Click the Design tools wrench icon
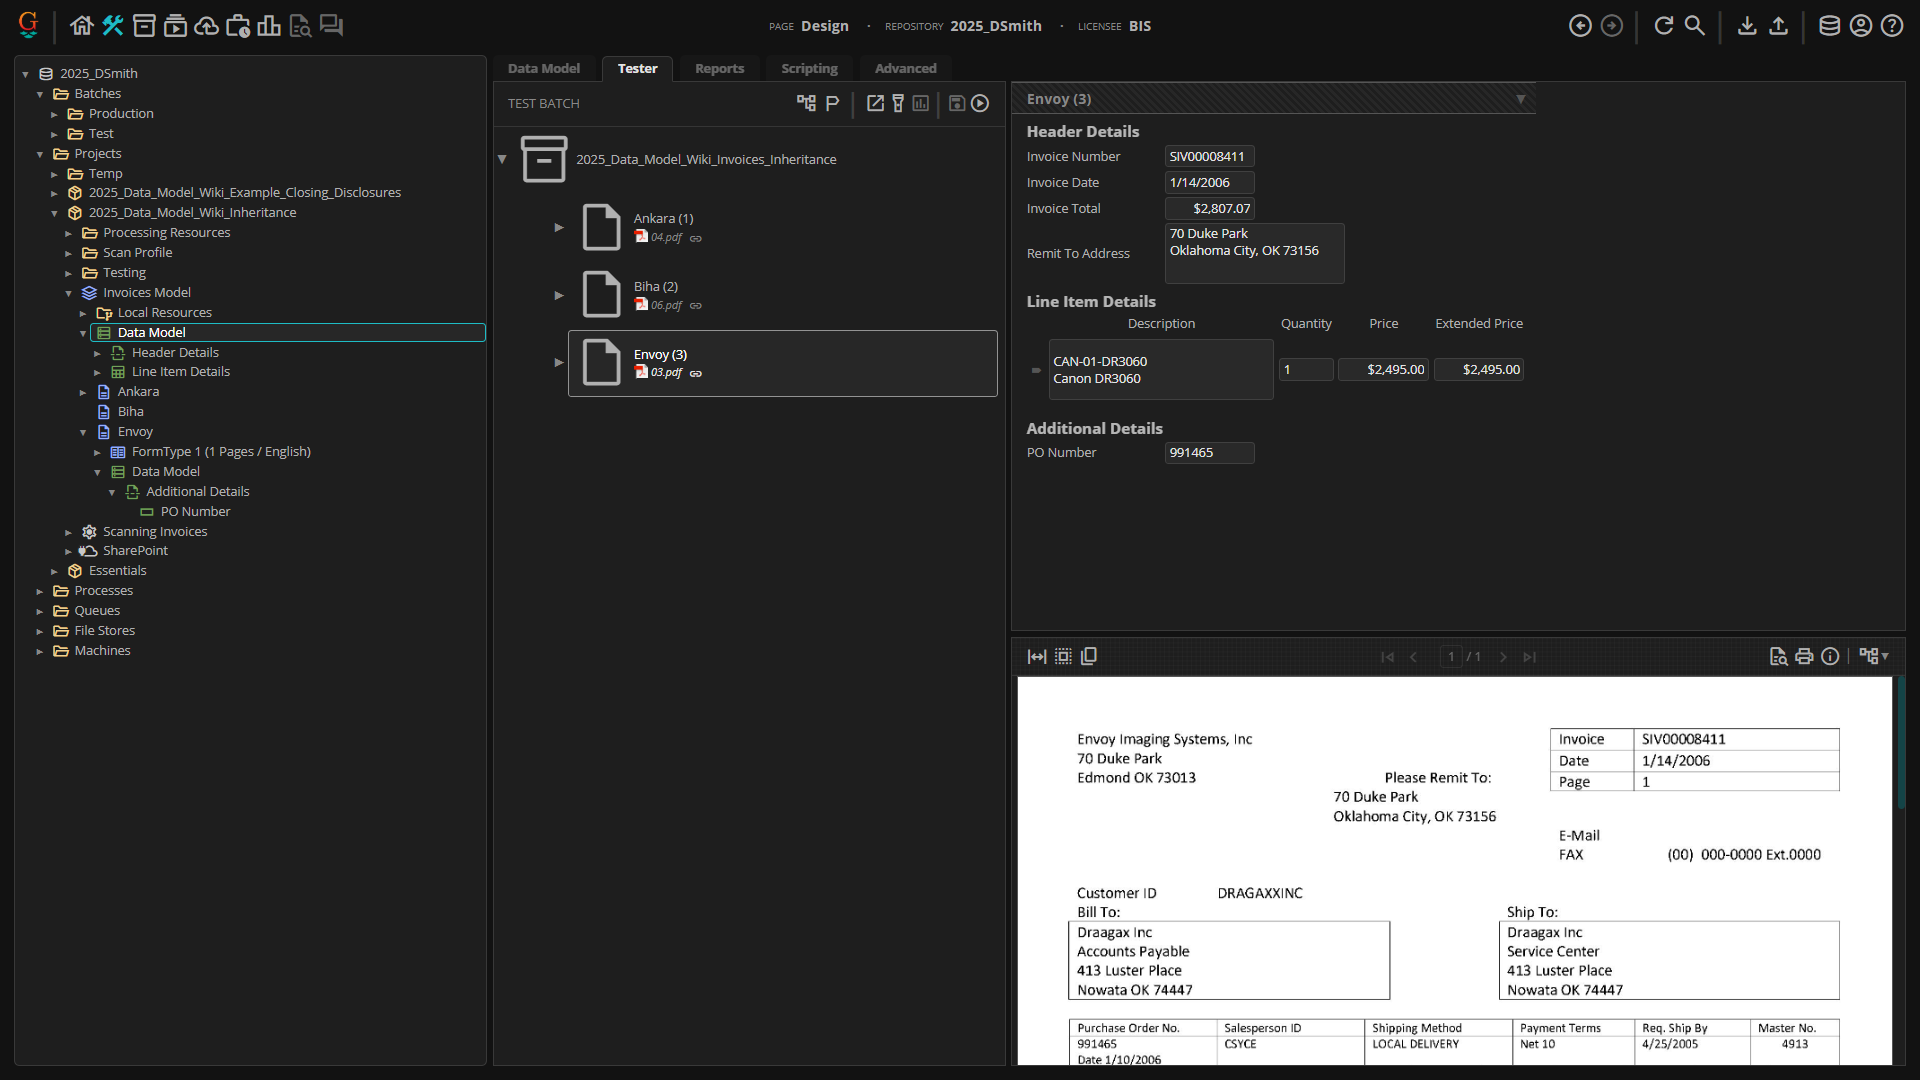Screen dimensions: 1920x1080 (113, 26)
